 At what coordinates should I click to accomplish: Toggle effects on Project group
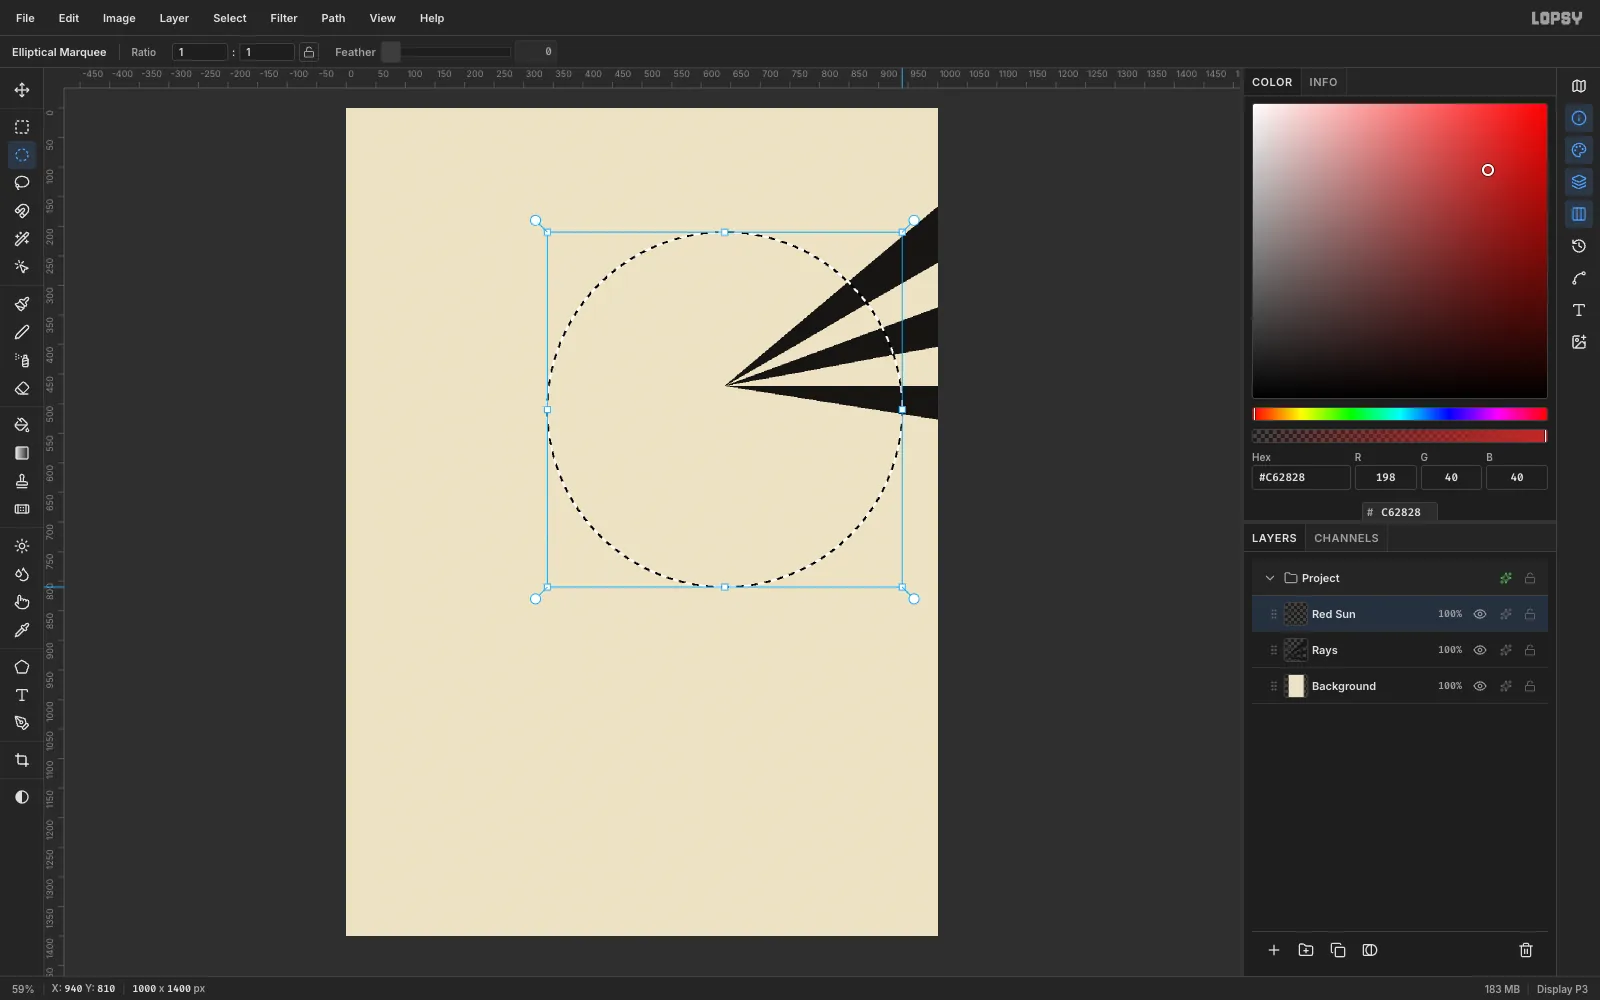coord(1506,578)
